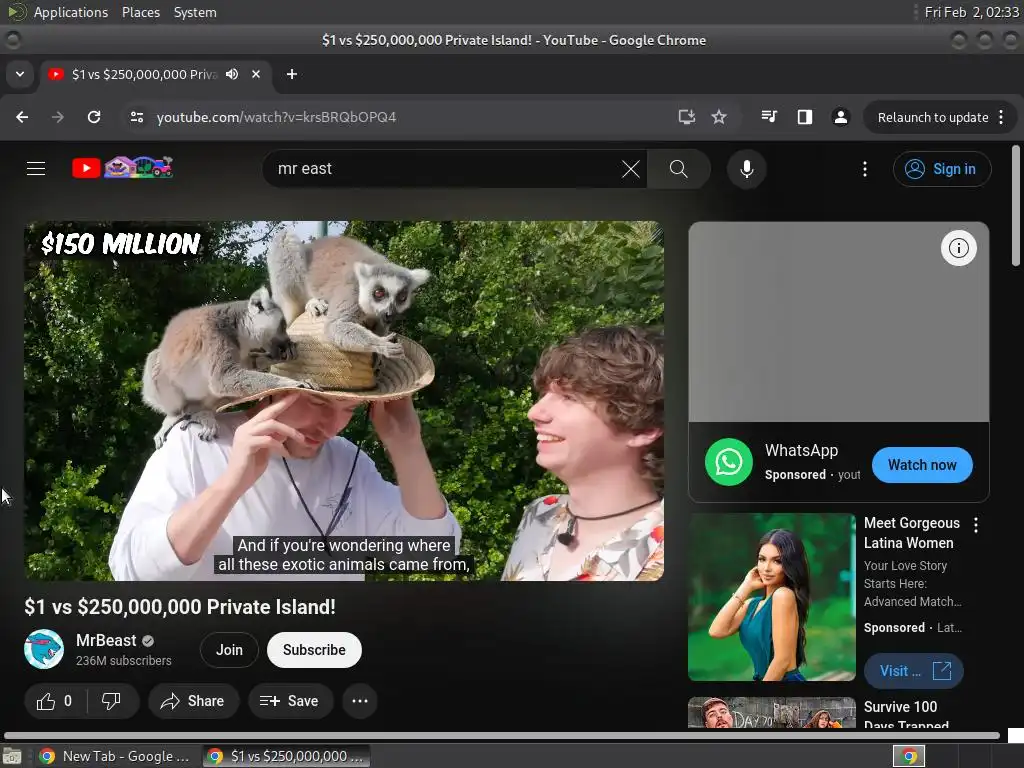1024x768 pixels.
Task: Click the Survive 100 video title
Action: pyautogui.click(x=906, y=715)
